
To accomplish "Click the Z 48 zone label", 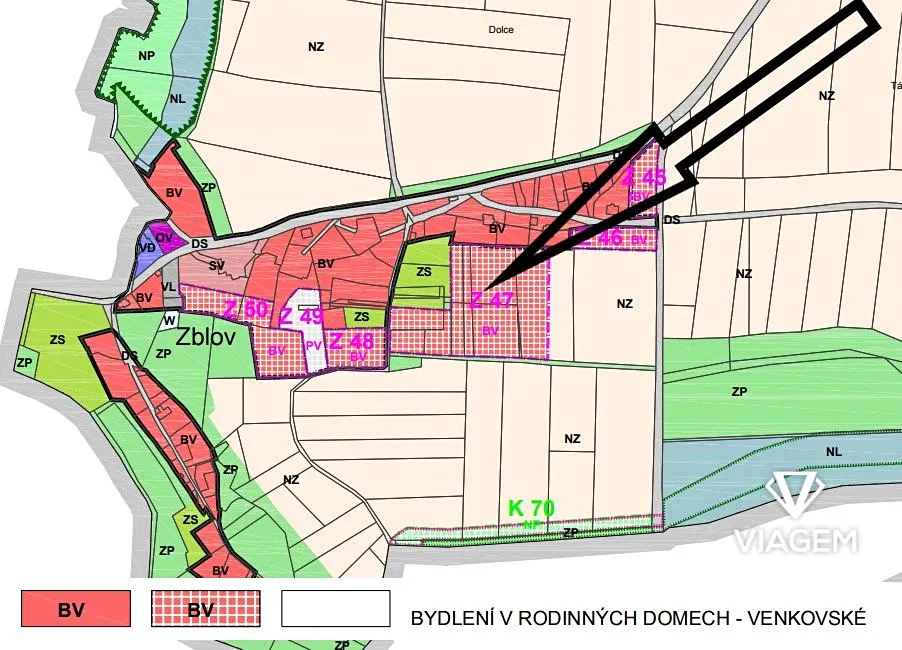I will [x=351, y=340].
